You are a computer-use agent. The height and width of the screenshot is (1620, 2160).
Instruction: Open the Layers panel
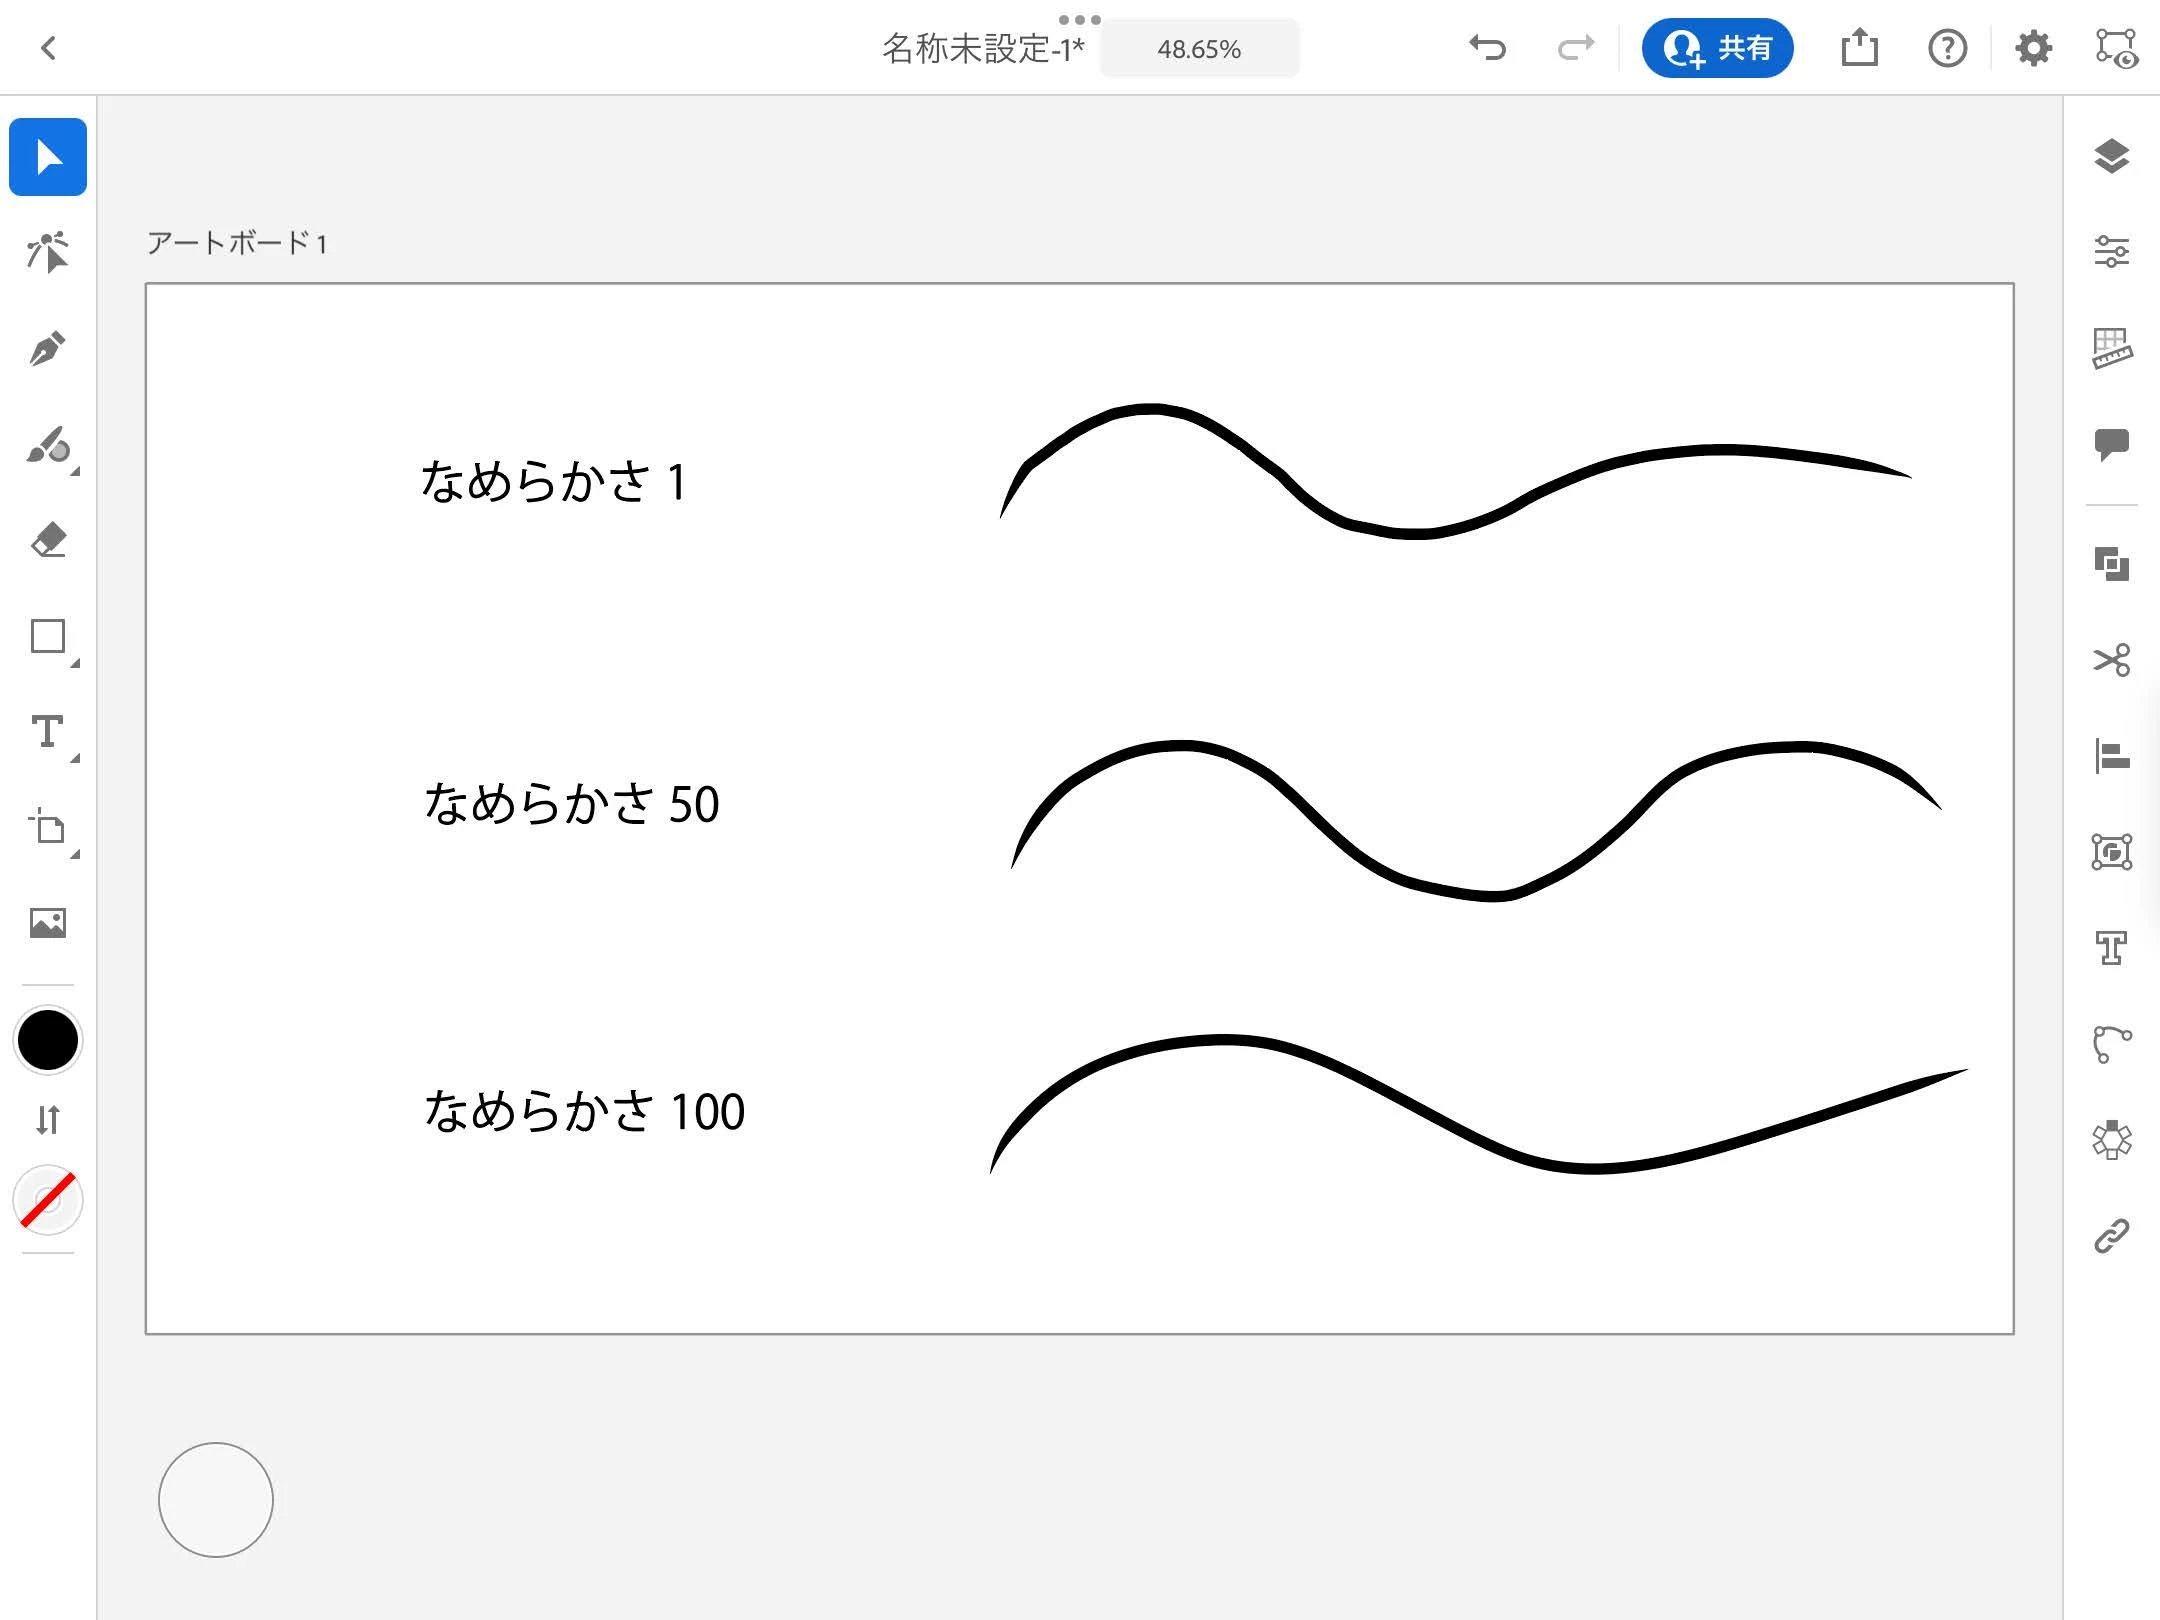(2111, 157)
